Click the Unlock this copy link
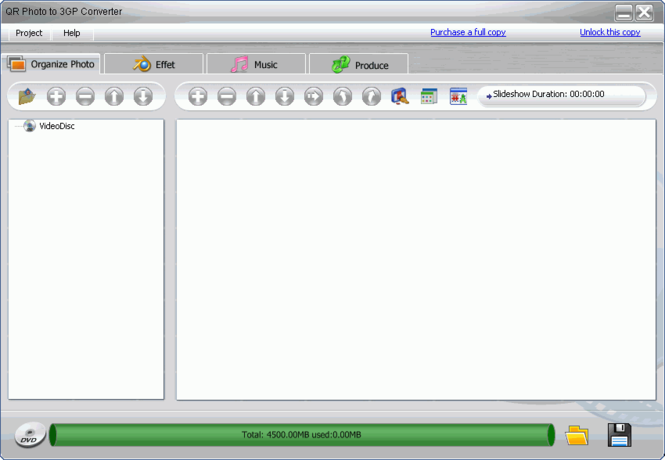665x460 pixels. coord(610,32)
